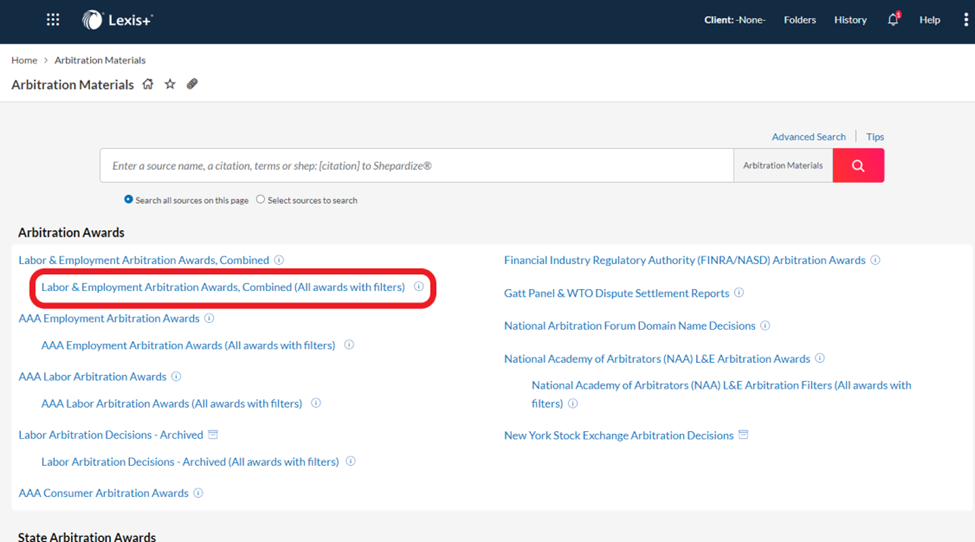This screenshot has height=542, width=975.
Task: Open the notifications bell
Action: coord(893,20)
